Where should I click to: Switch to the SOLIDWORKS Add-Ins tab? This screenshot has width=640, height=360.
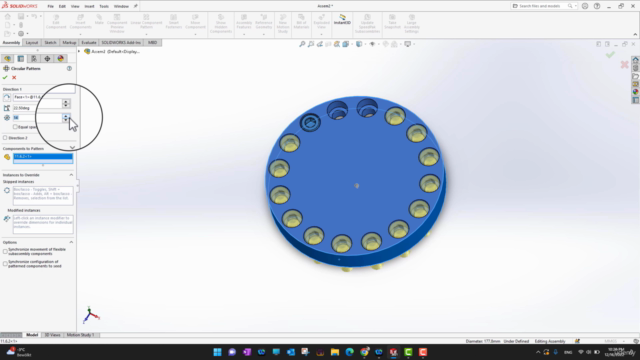(121, 42)
